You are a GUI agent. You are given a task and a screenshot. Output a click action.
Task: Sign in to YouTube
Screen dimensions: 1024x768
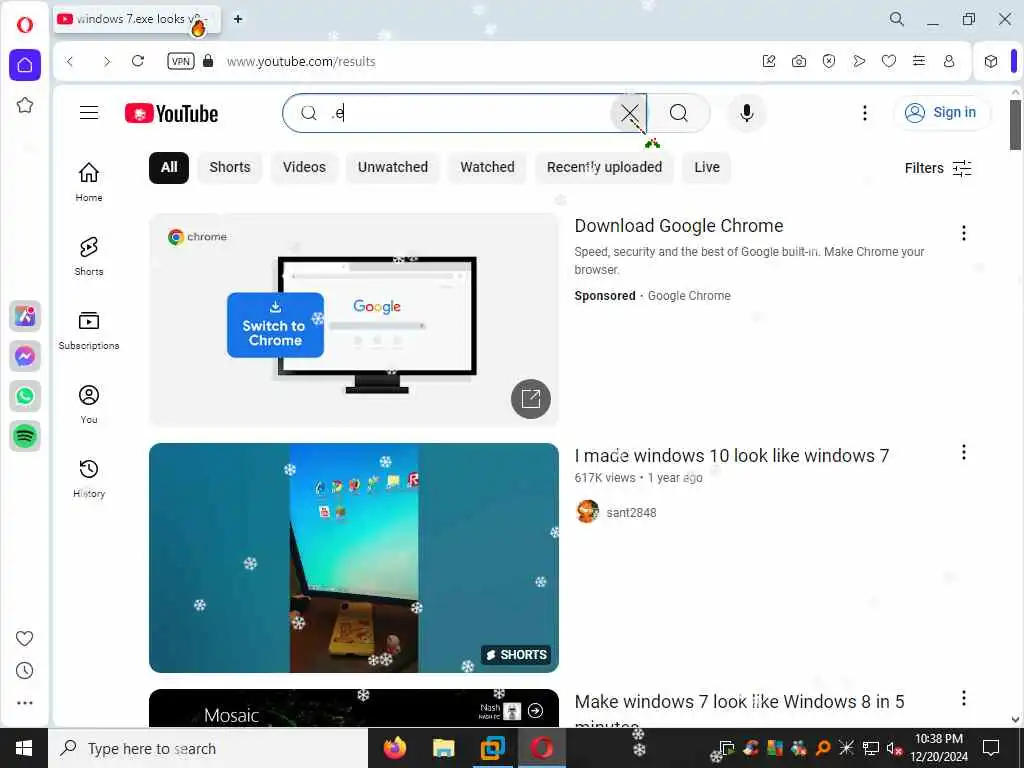tap(941, 112)
